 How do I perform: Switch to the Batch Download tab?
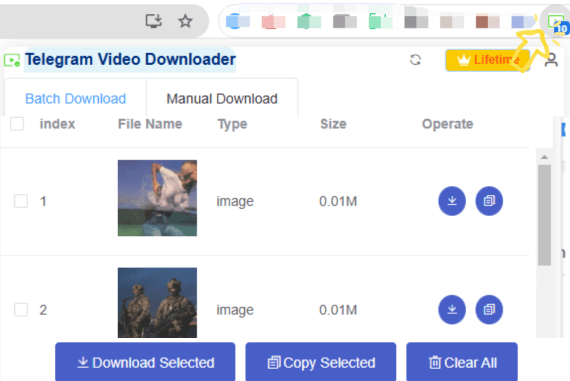tap(76, 99)
